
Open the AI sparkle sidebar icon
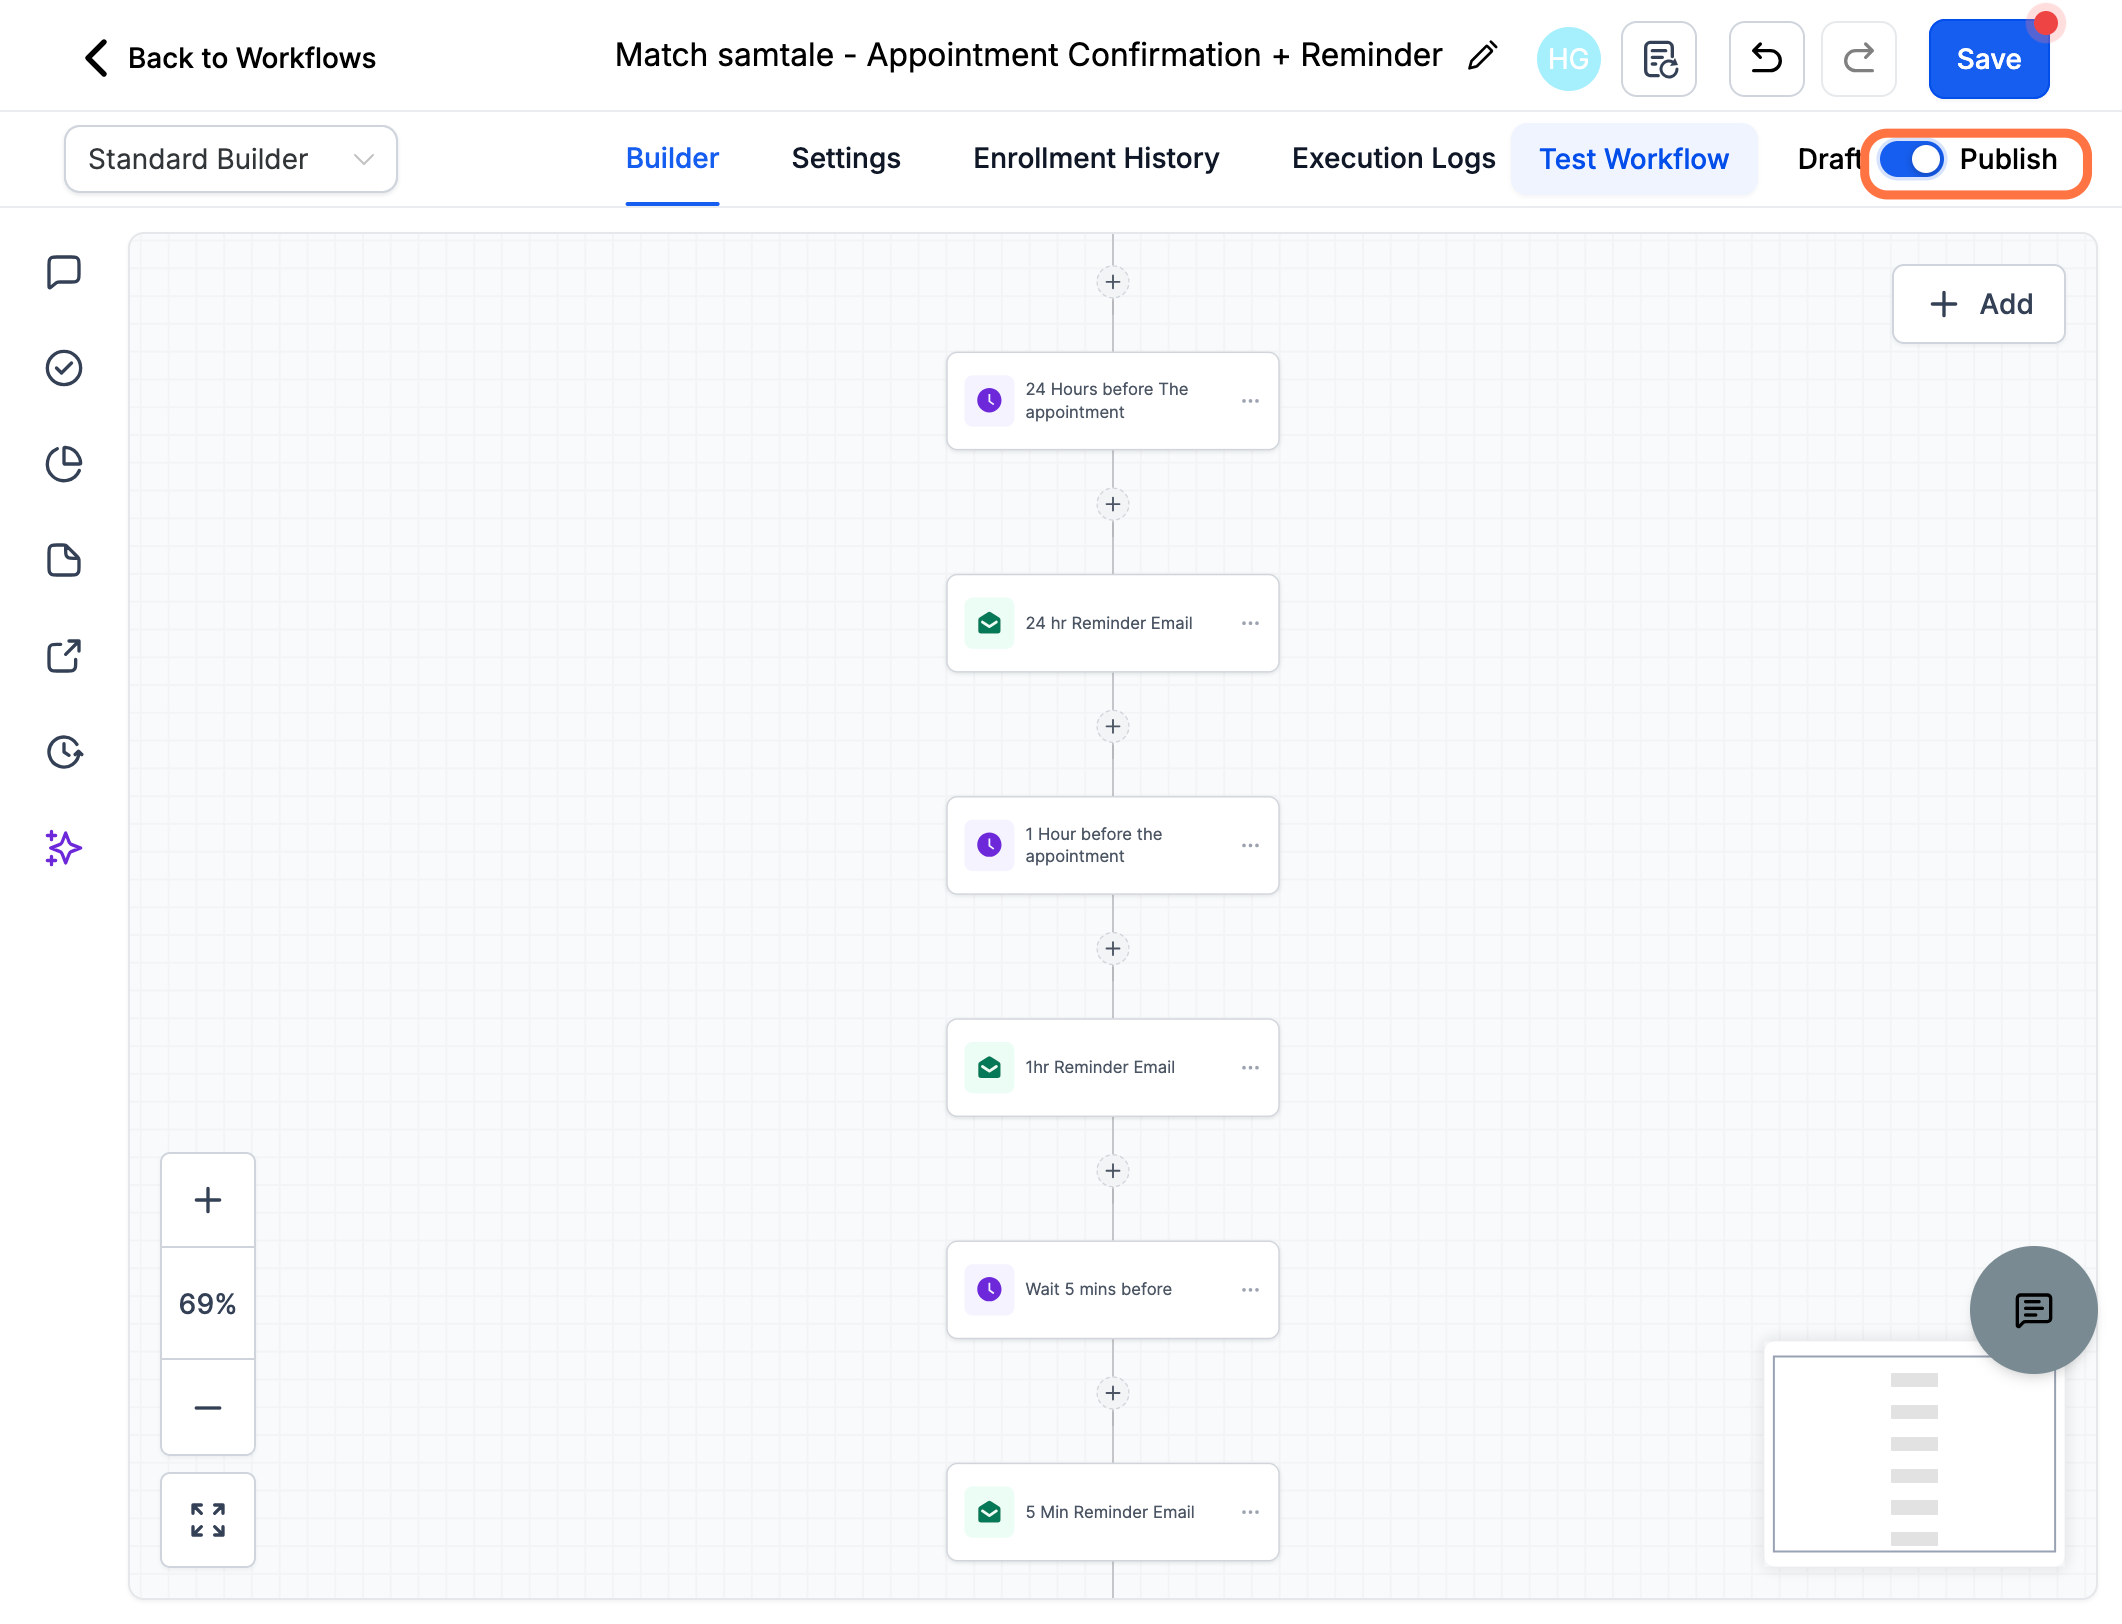click(64, 848)
